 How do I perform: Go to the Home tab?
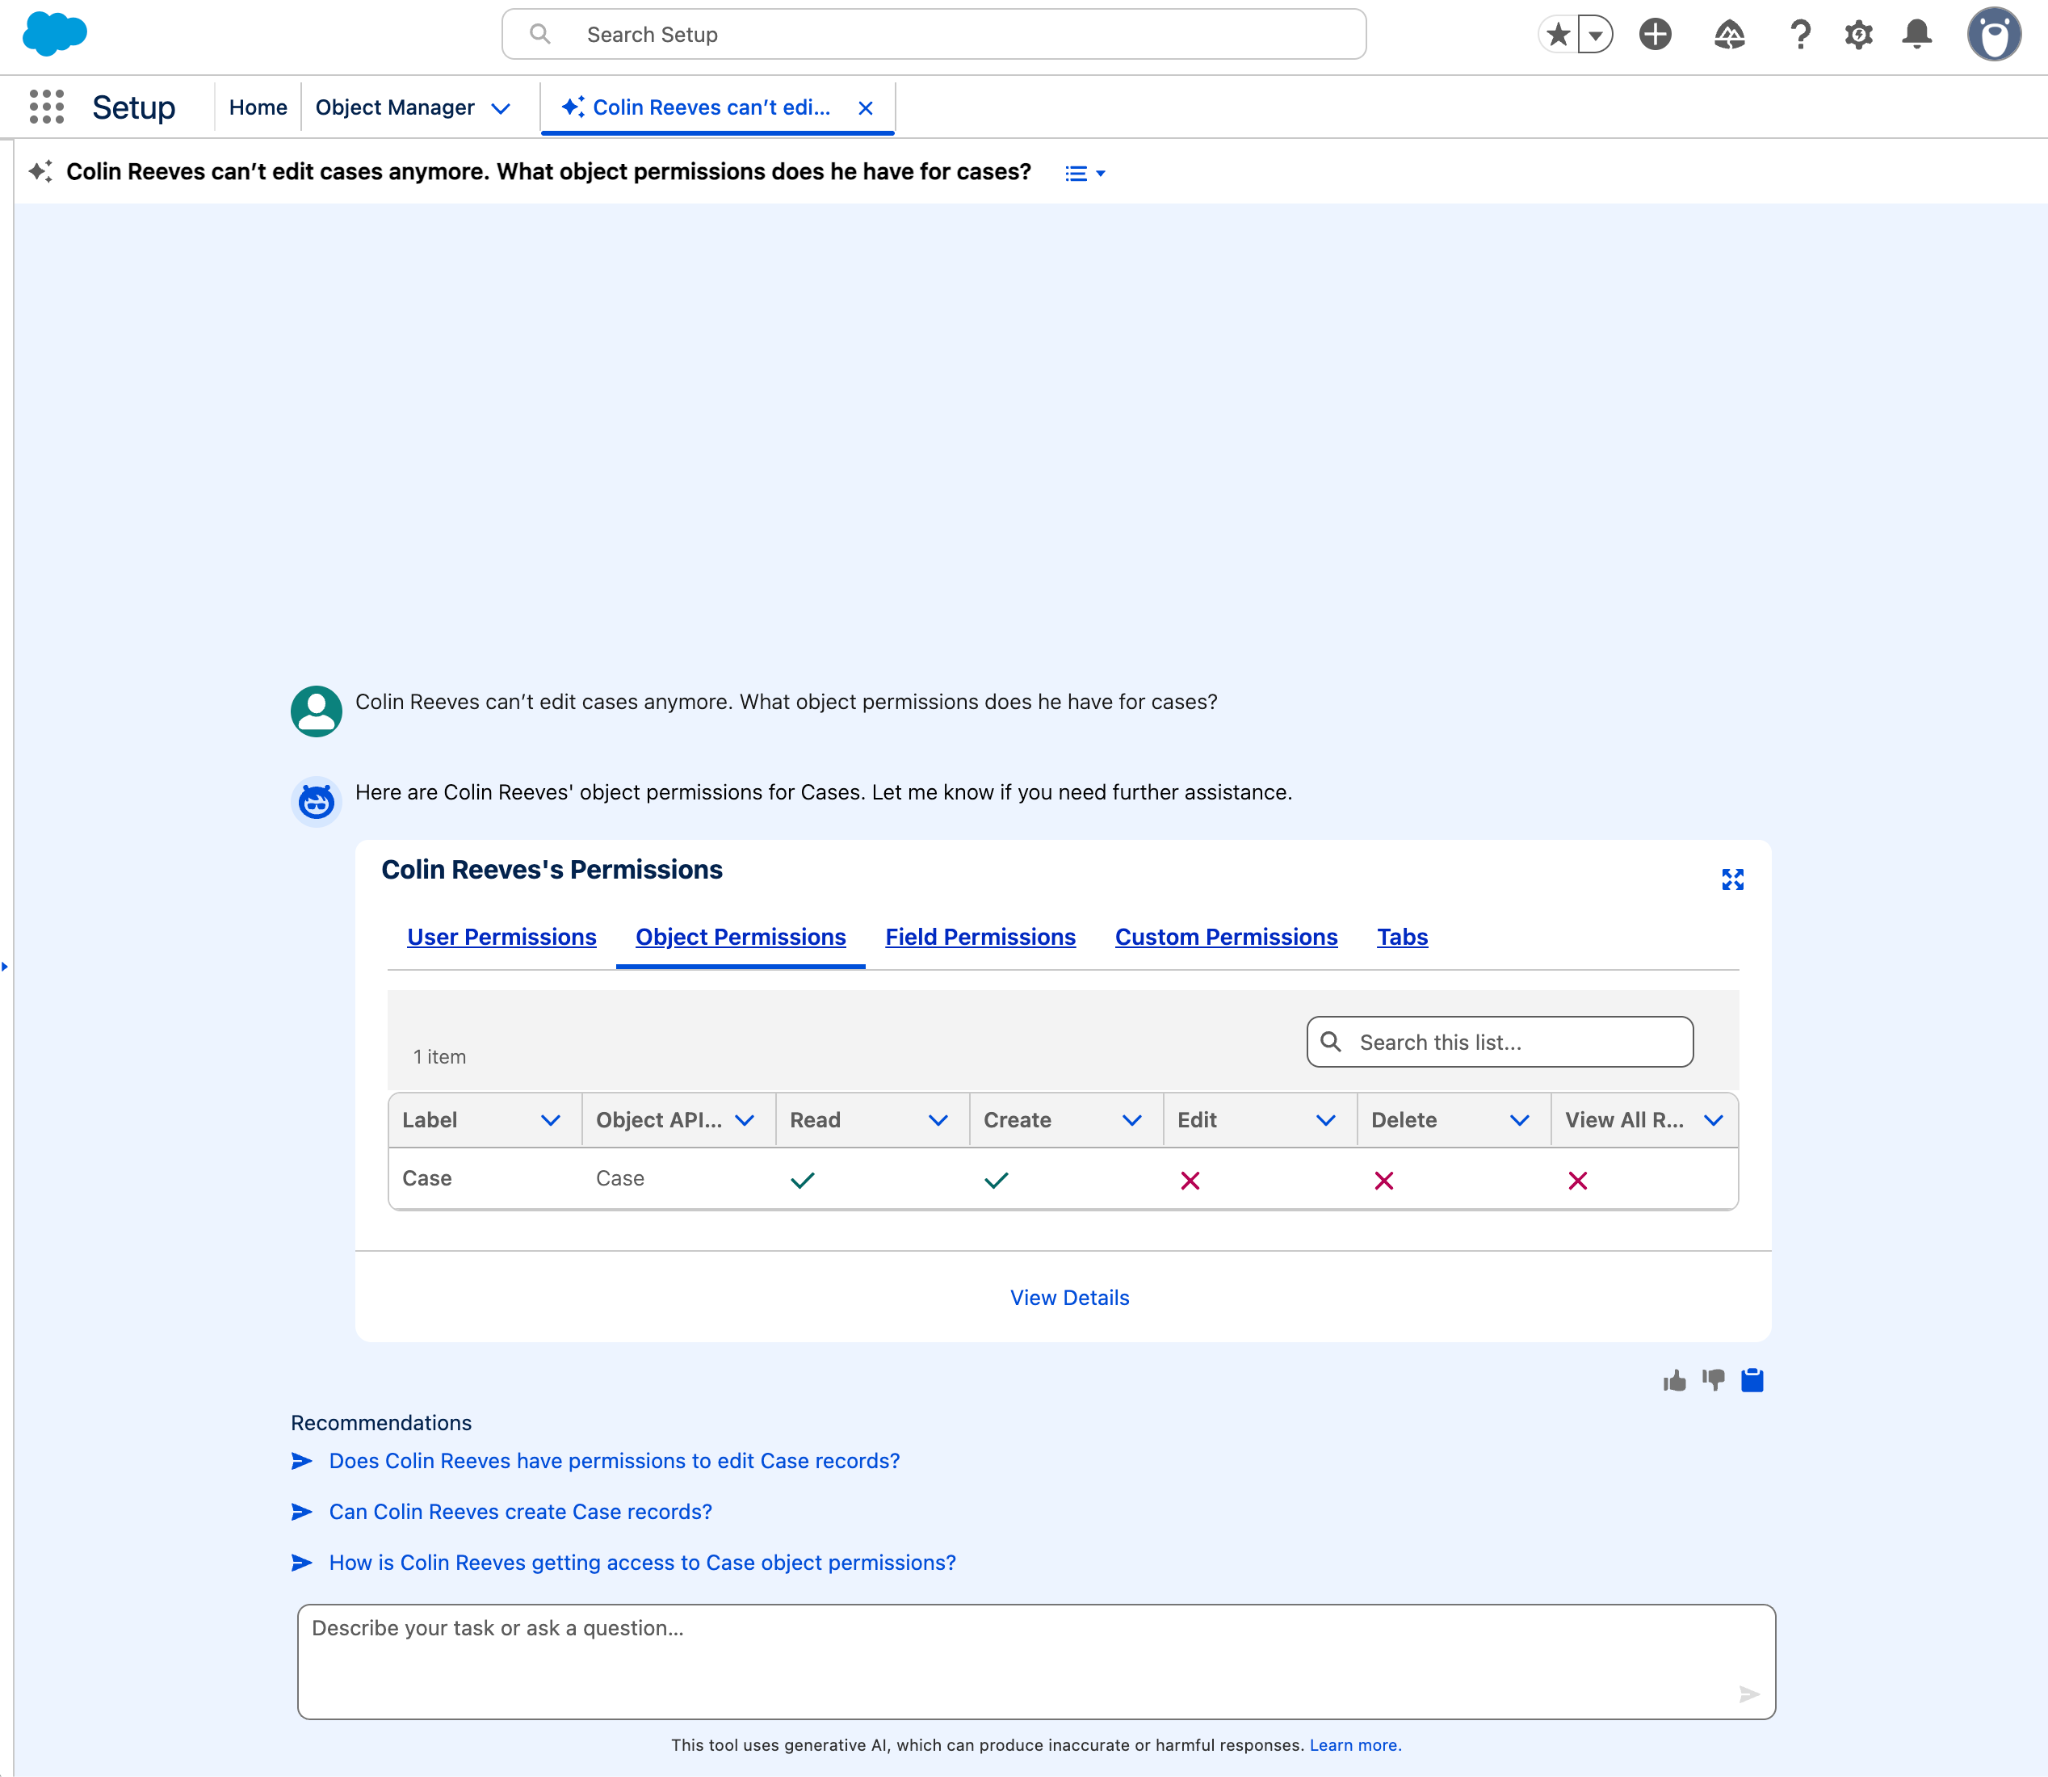click(258, 107)
